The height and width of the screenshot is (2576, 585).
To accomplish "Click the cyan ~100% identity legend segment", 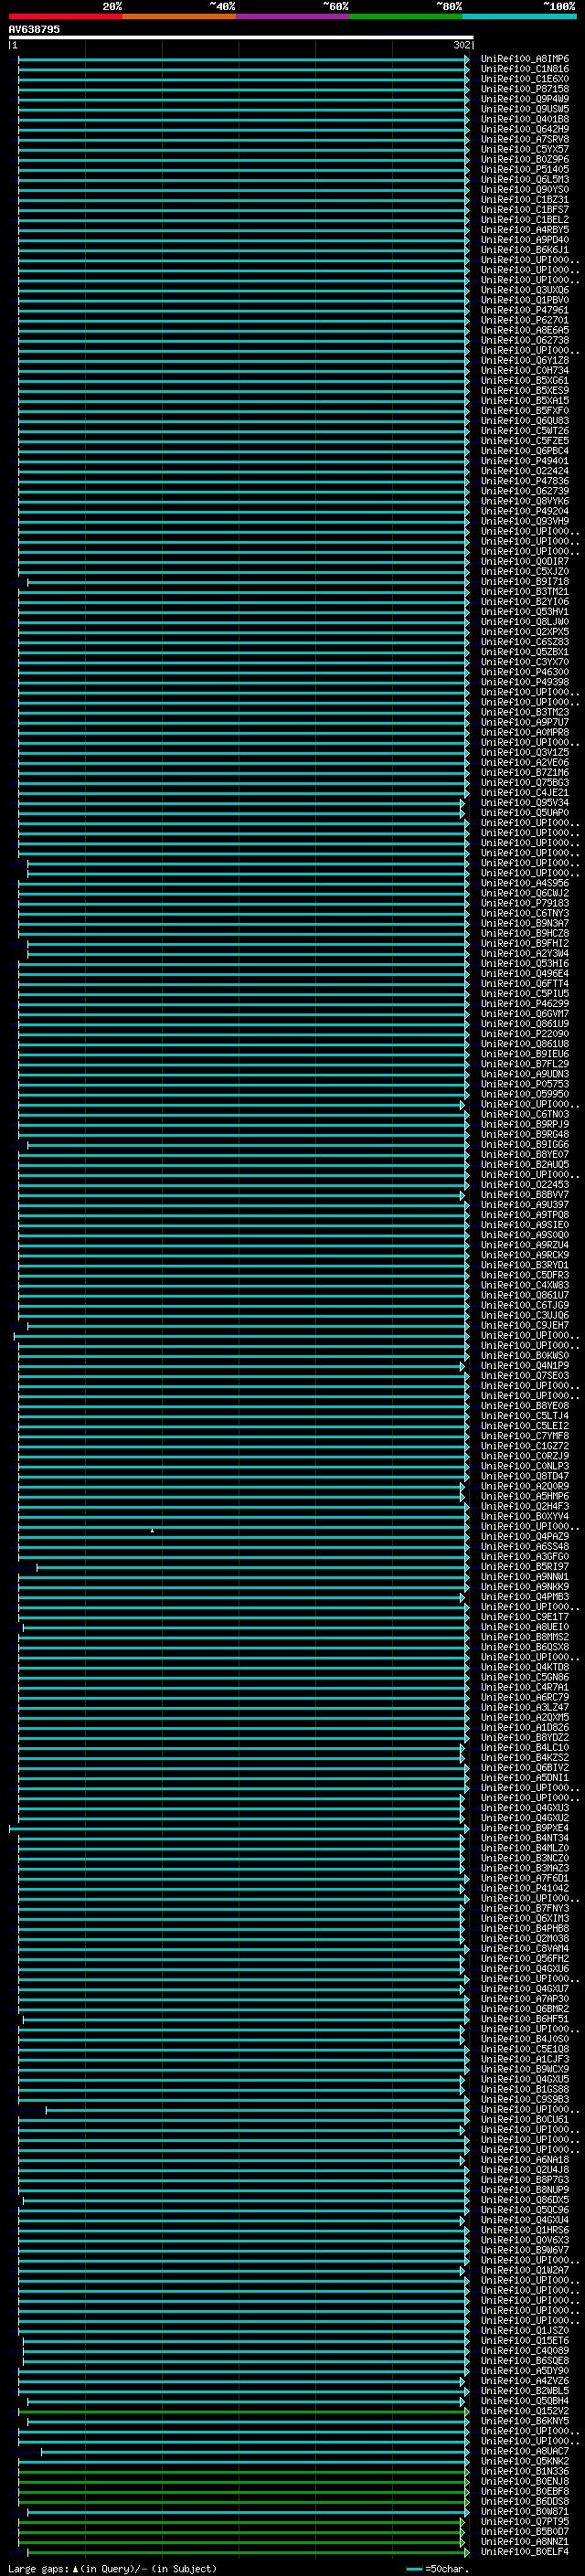I will [x=519, y=16].
